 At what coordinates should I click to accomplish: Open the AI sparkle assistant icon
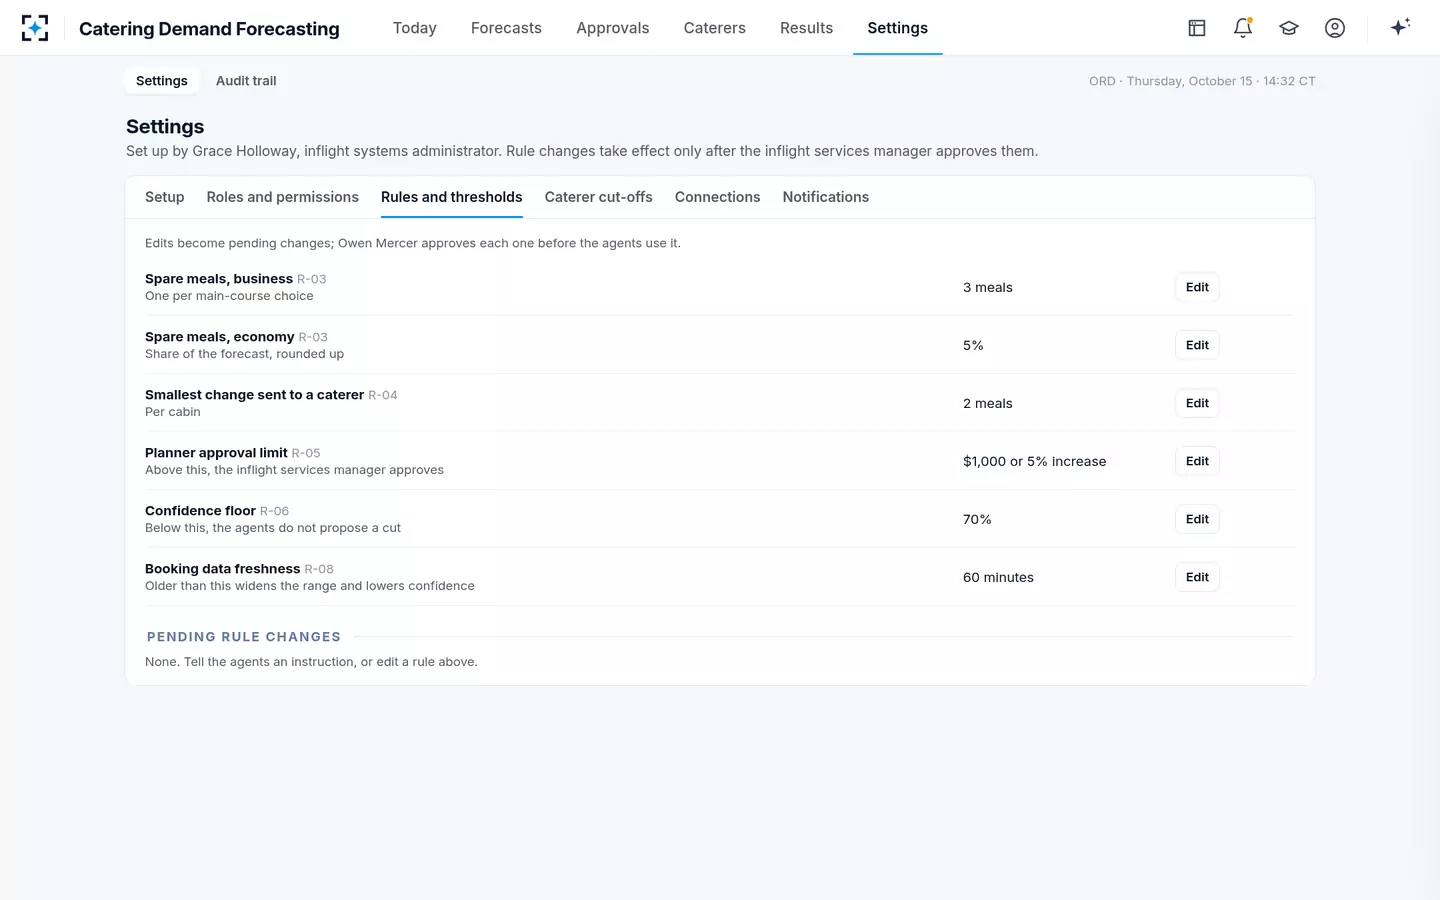pyautogui.click(x=1400, y=27)
